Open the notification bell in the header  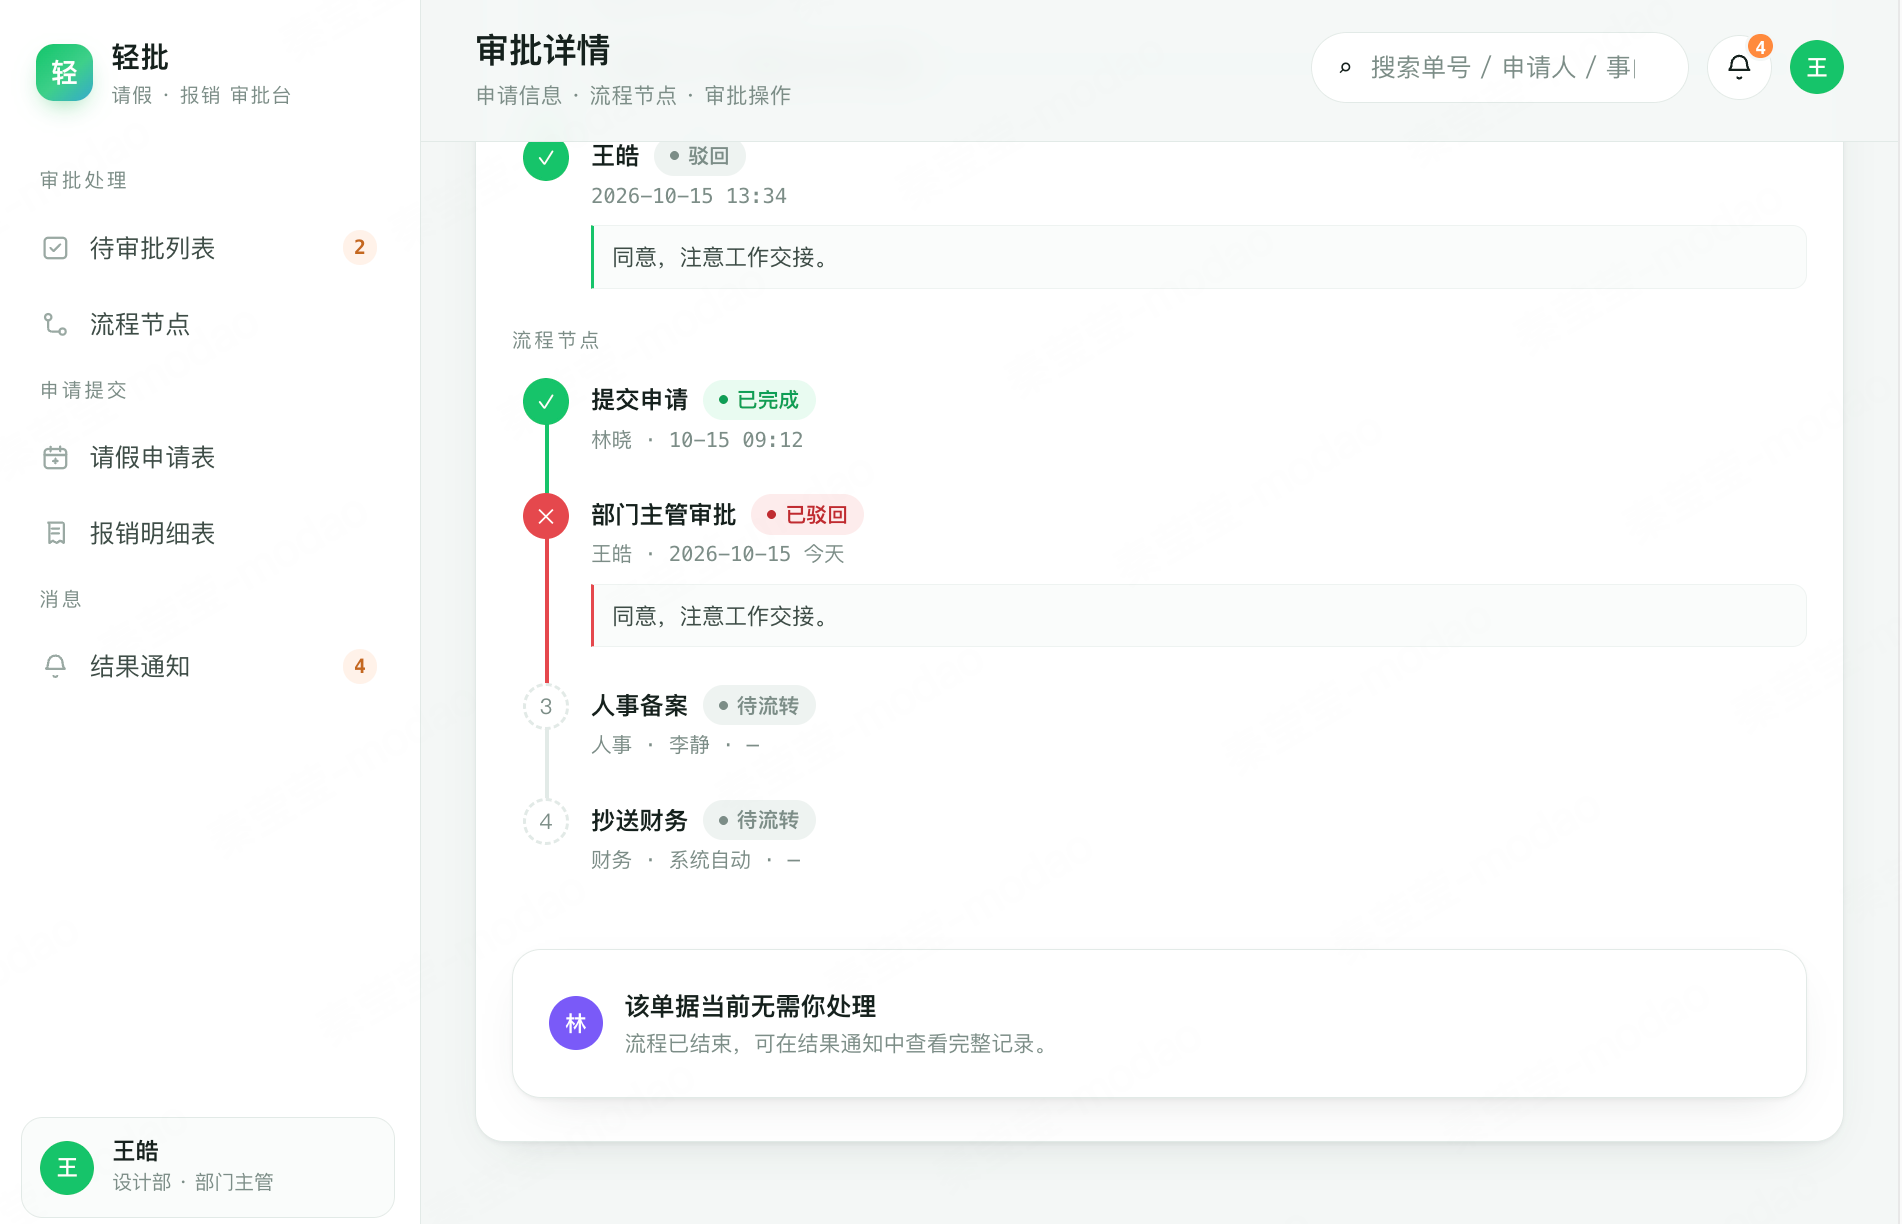click(1739, 67)
